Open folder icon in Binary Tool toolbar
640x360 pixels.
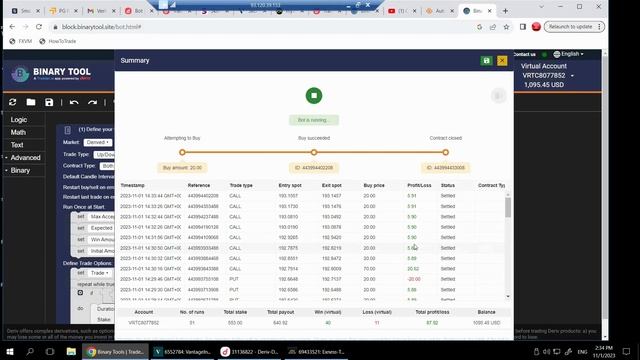pos(31,102)
